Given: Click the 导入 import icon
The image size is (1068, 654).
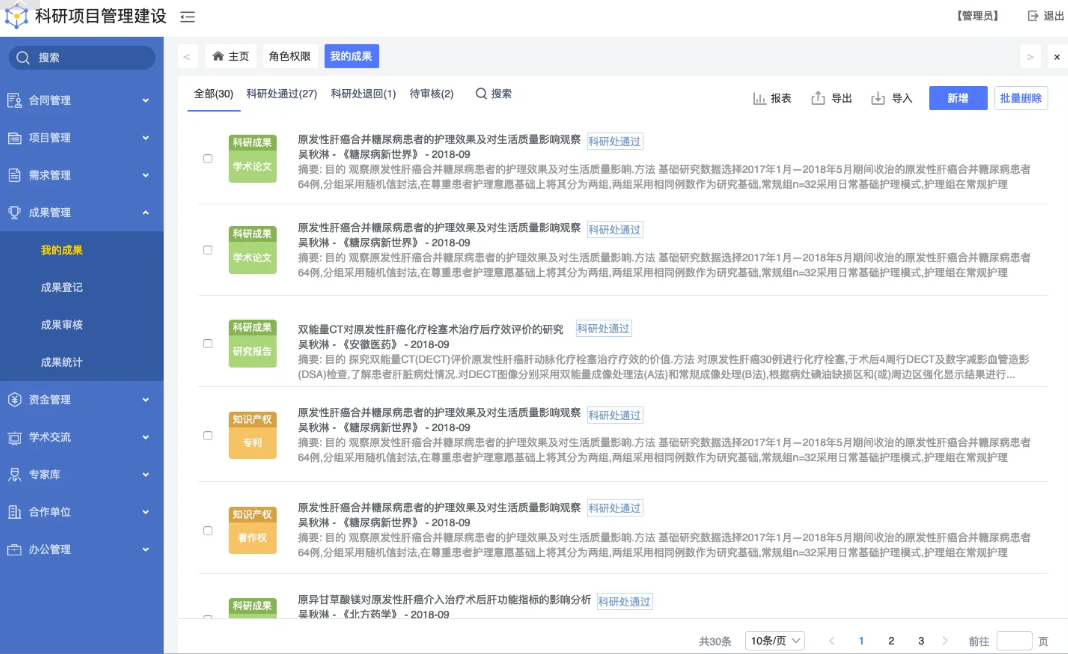Looking at the screenshot, I should pos(878,99).
